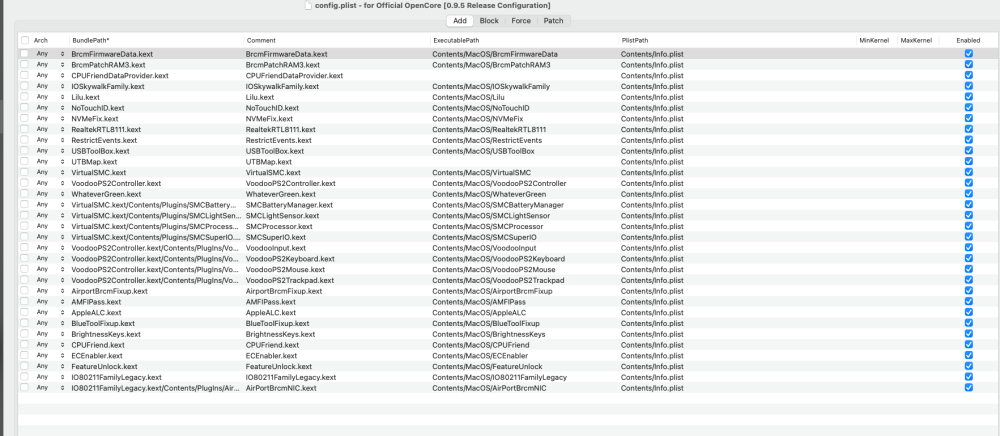Viewport: 1000px width, 436px height.
Task: Open Arch dropdown for UTBMap.kext
Action: [50, 162]
